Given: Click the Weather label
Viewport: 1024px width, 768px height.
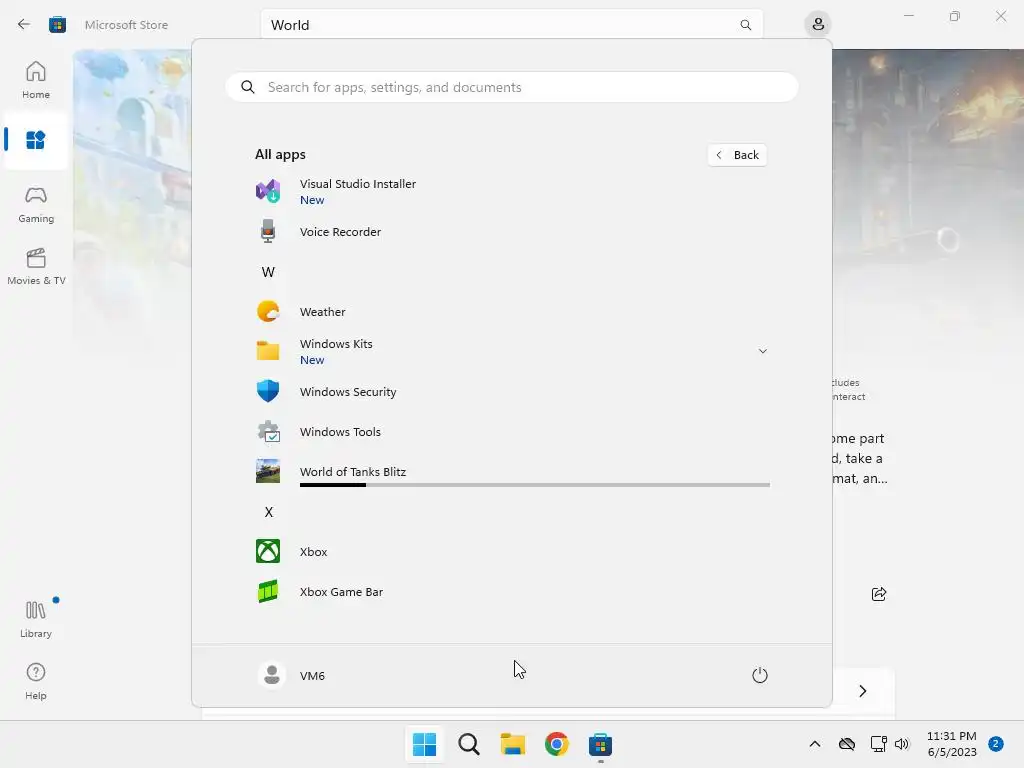Looking at the screenshot, I should coord(323,312).
